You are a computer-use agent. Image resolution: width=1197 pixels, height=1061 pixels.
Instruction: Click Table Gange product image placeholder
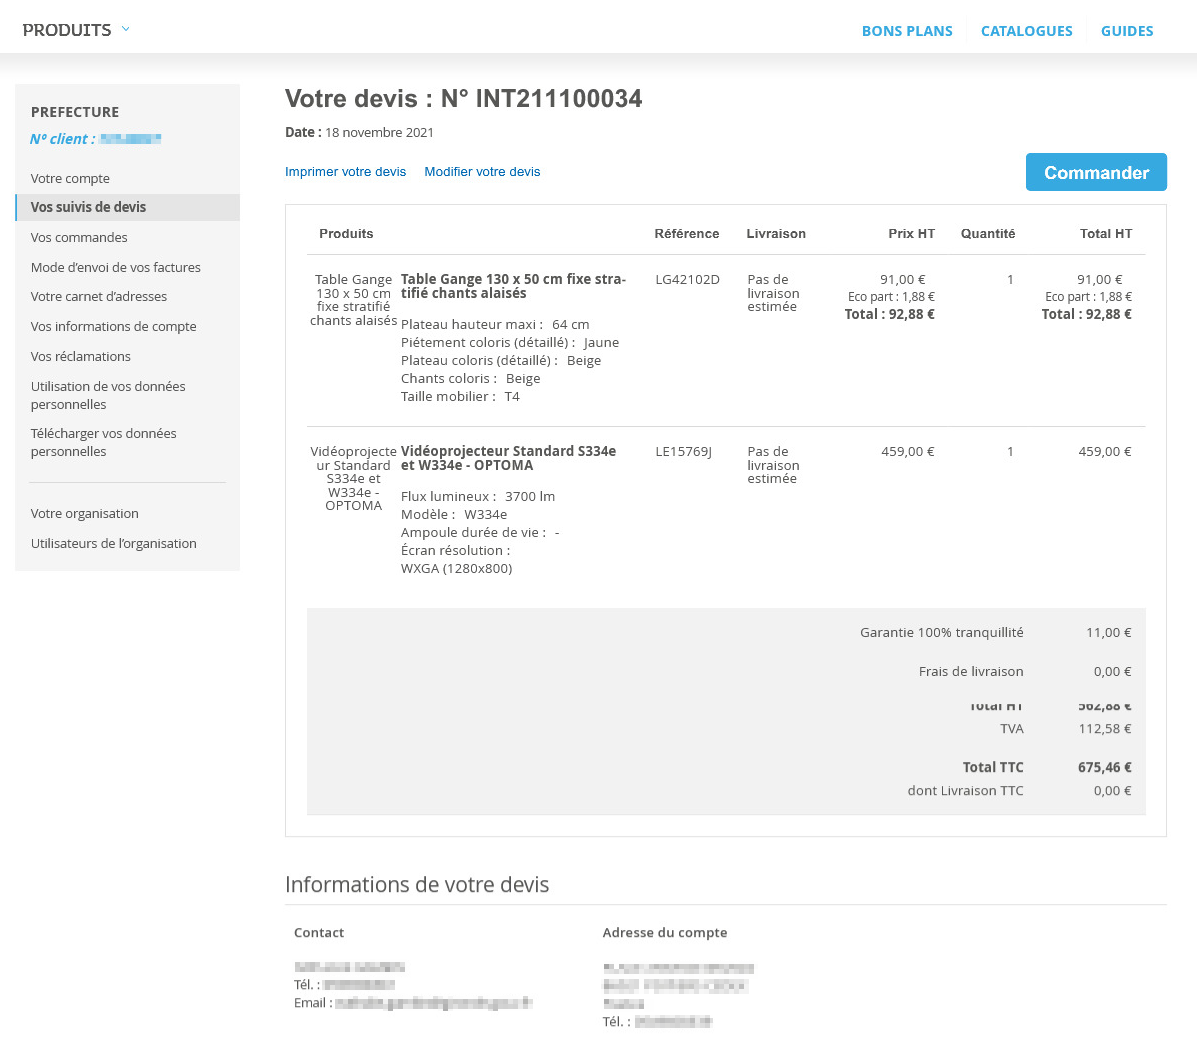(x=353, y=300)
